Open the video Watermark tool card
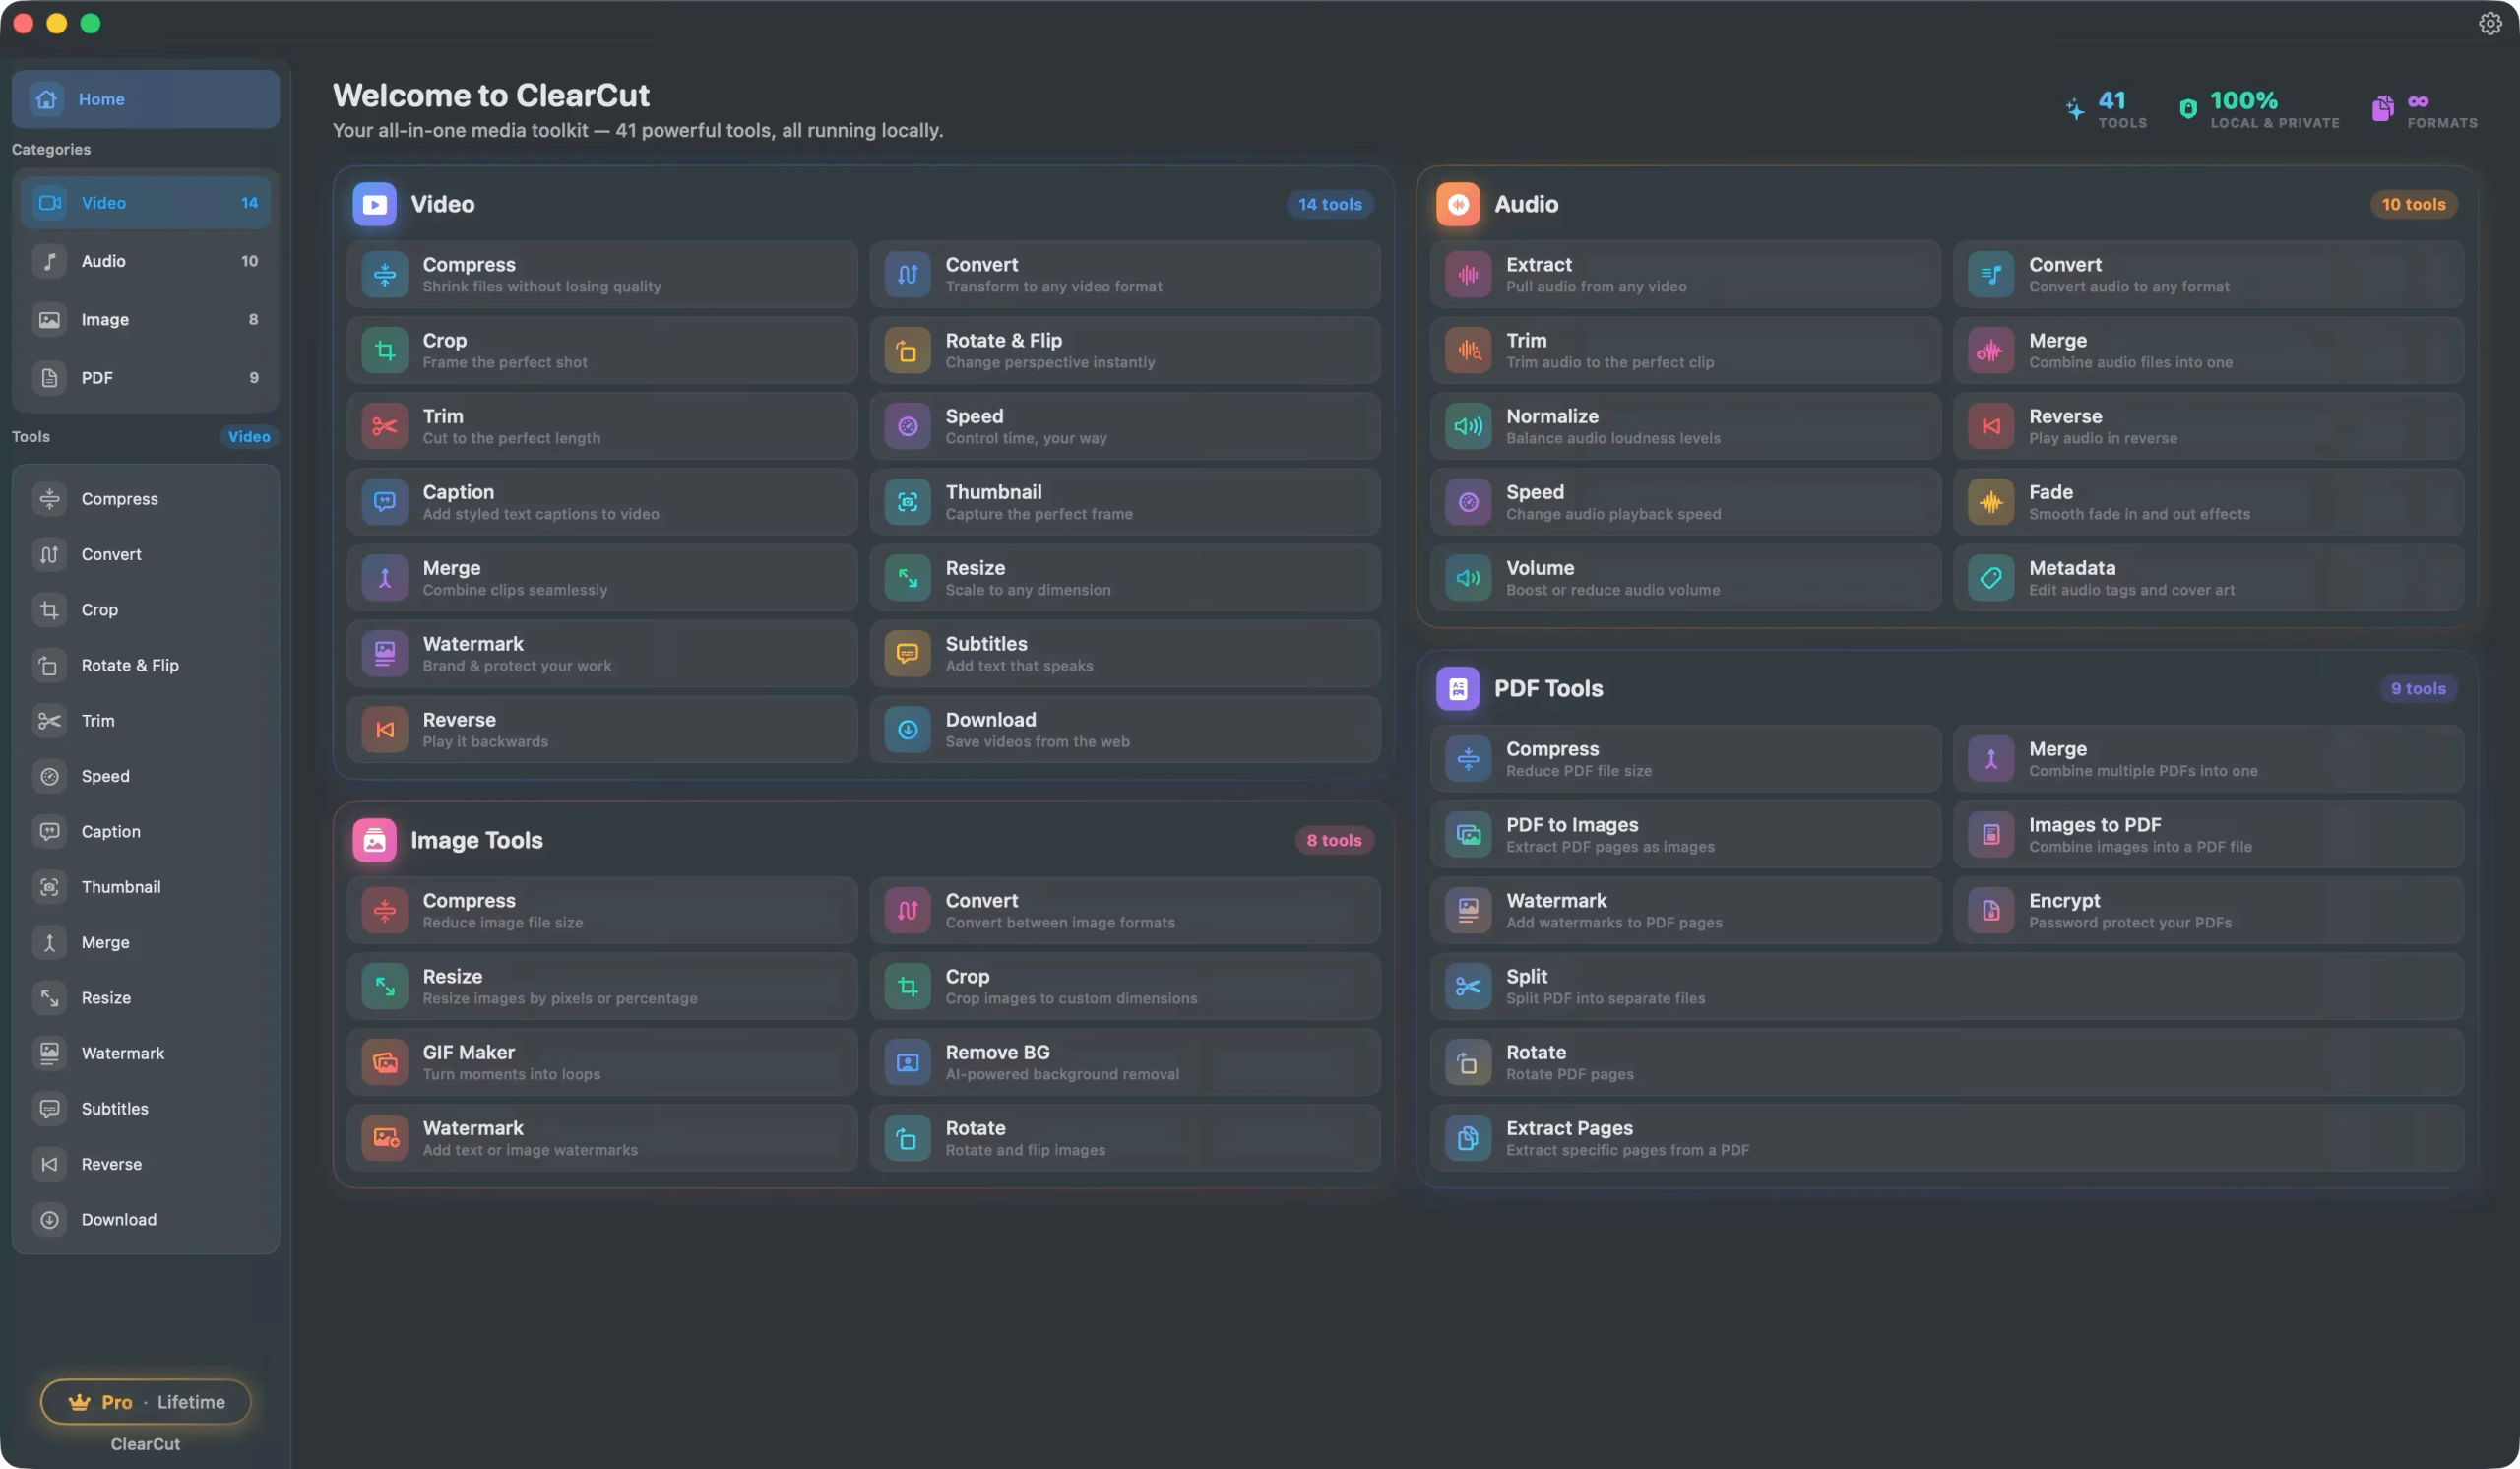This screenshot has width=2520, height=1469. point(602,654)
